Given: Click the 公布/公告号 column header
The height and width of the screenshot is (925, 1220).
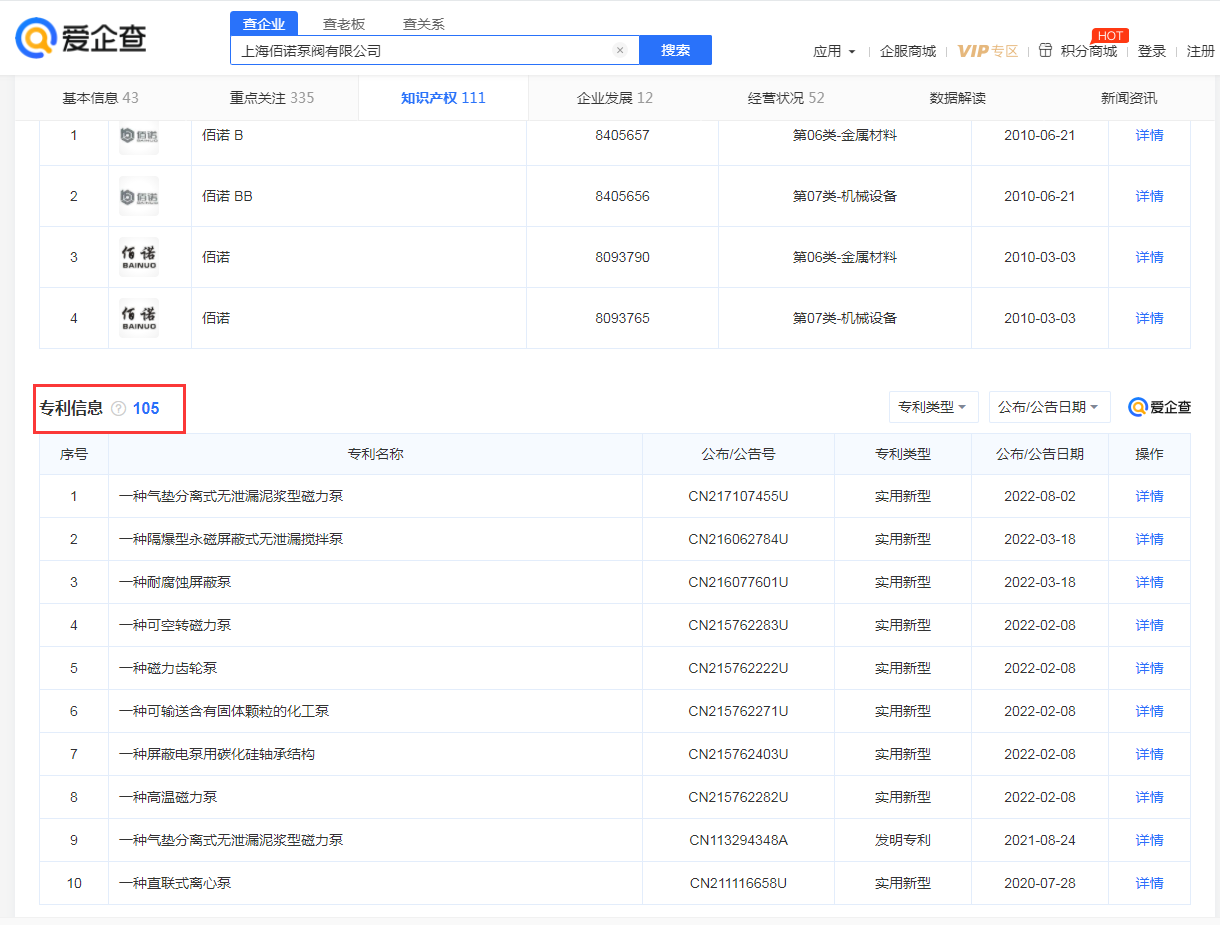Looking at the screenshot, I should pos(739,454).
